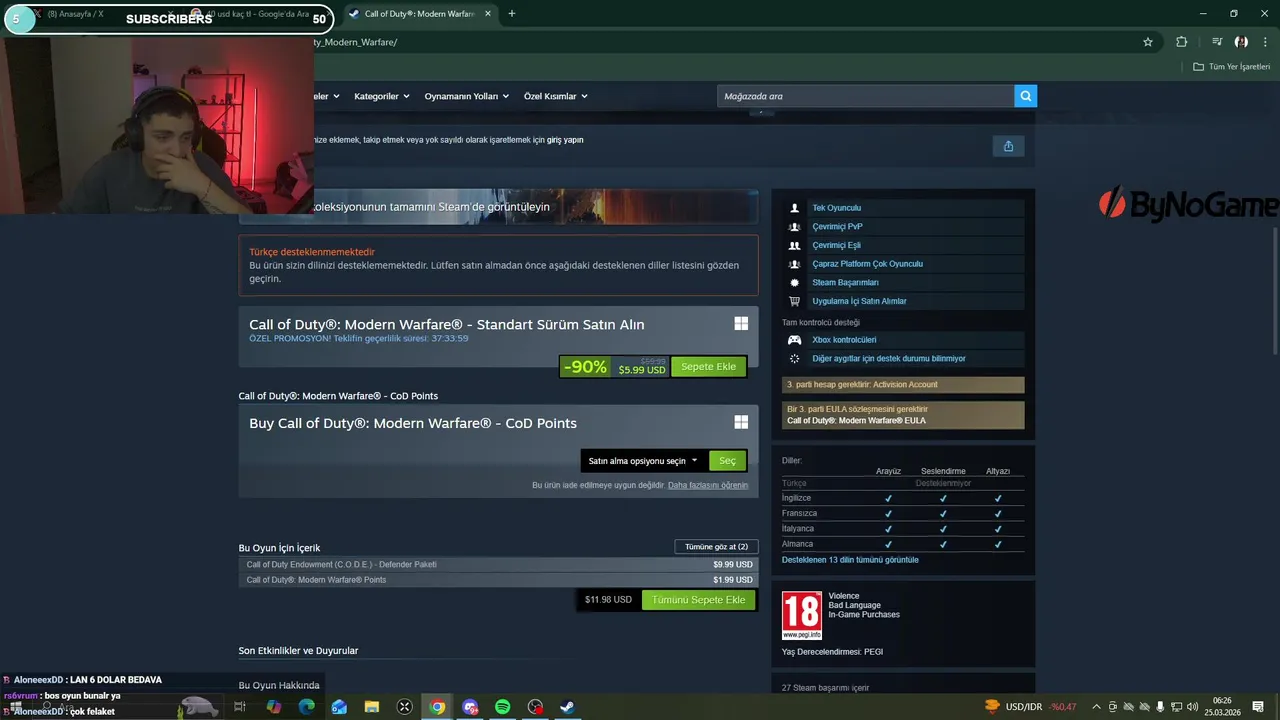Image resolution: width=1280 pixels, height=720 pixels.
Task: Click the Çevrimiçi PvP feature link
Action: click(x=837, y=227)
